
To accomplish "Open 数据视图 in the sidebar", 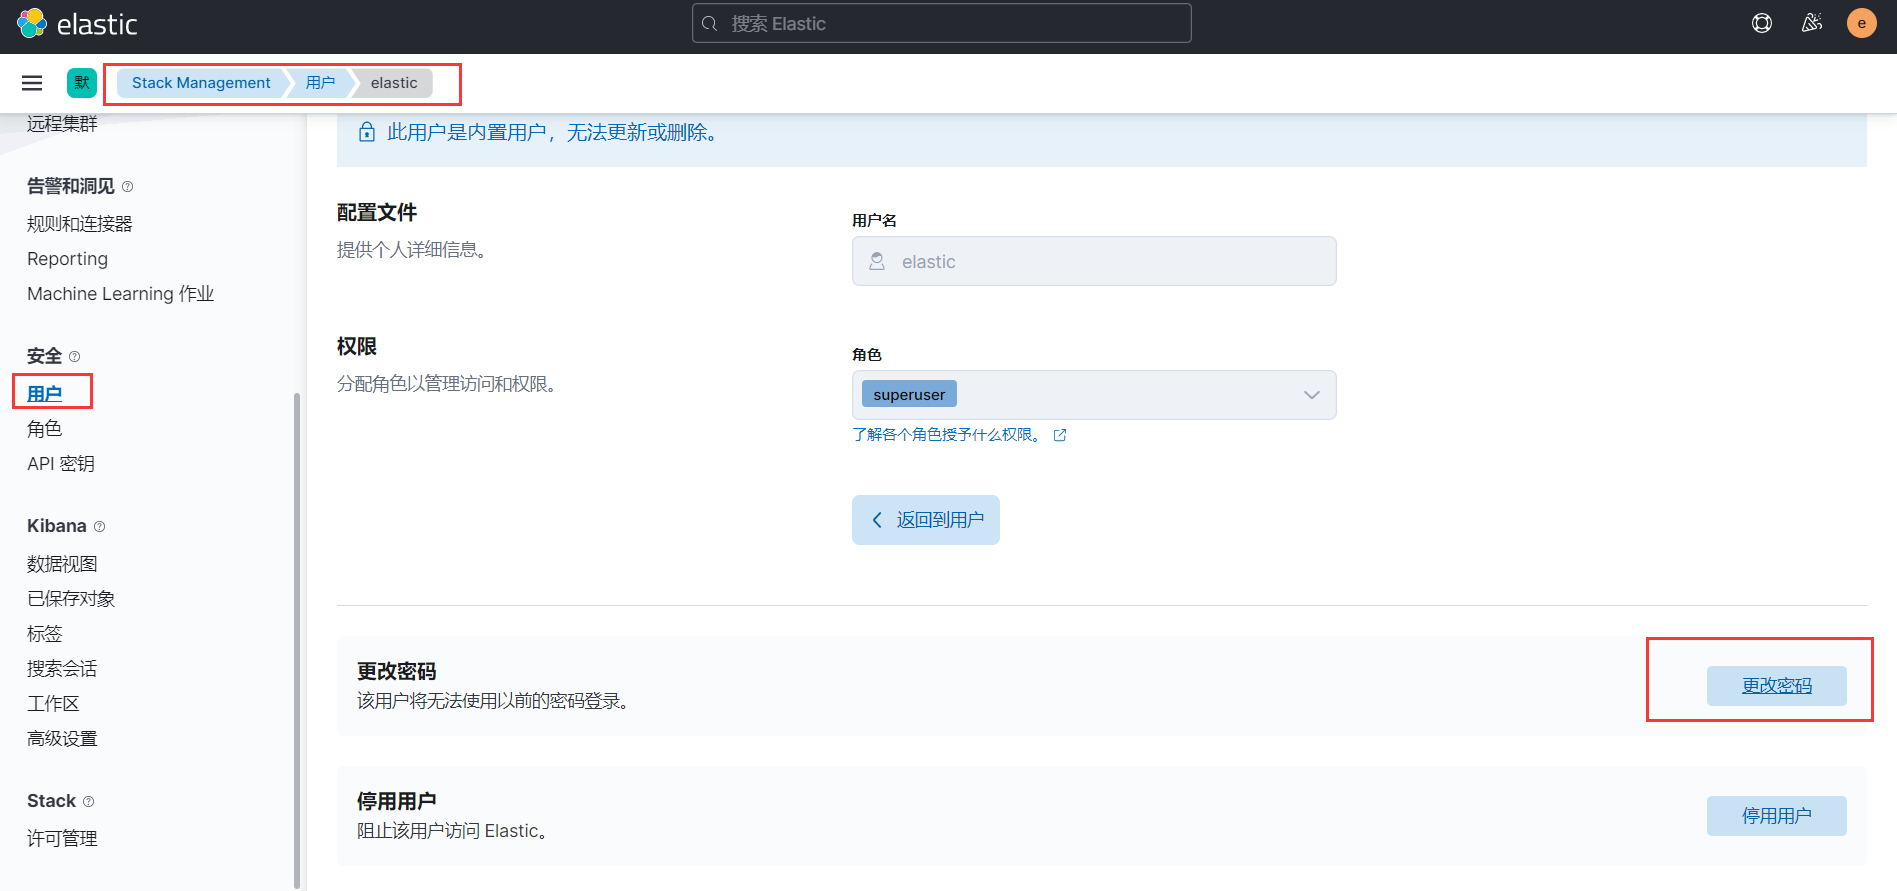I will [x=62, y=564].
